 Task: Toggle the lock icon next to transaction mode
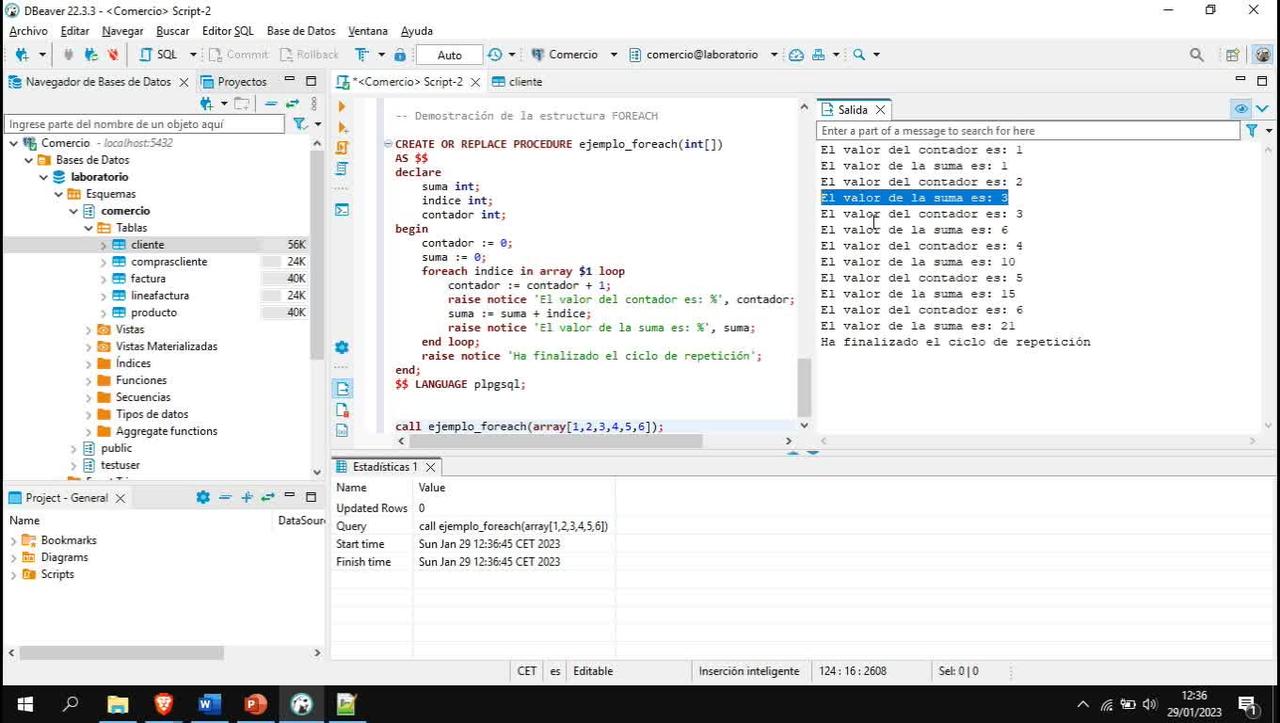point(399,54)
